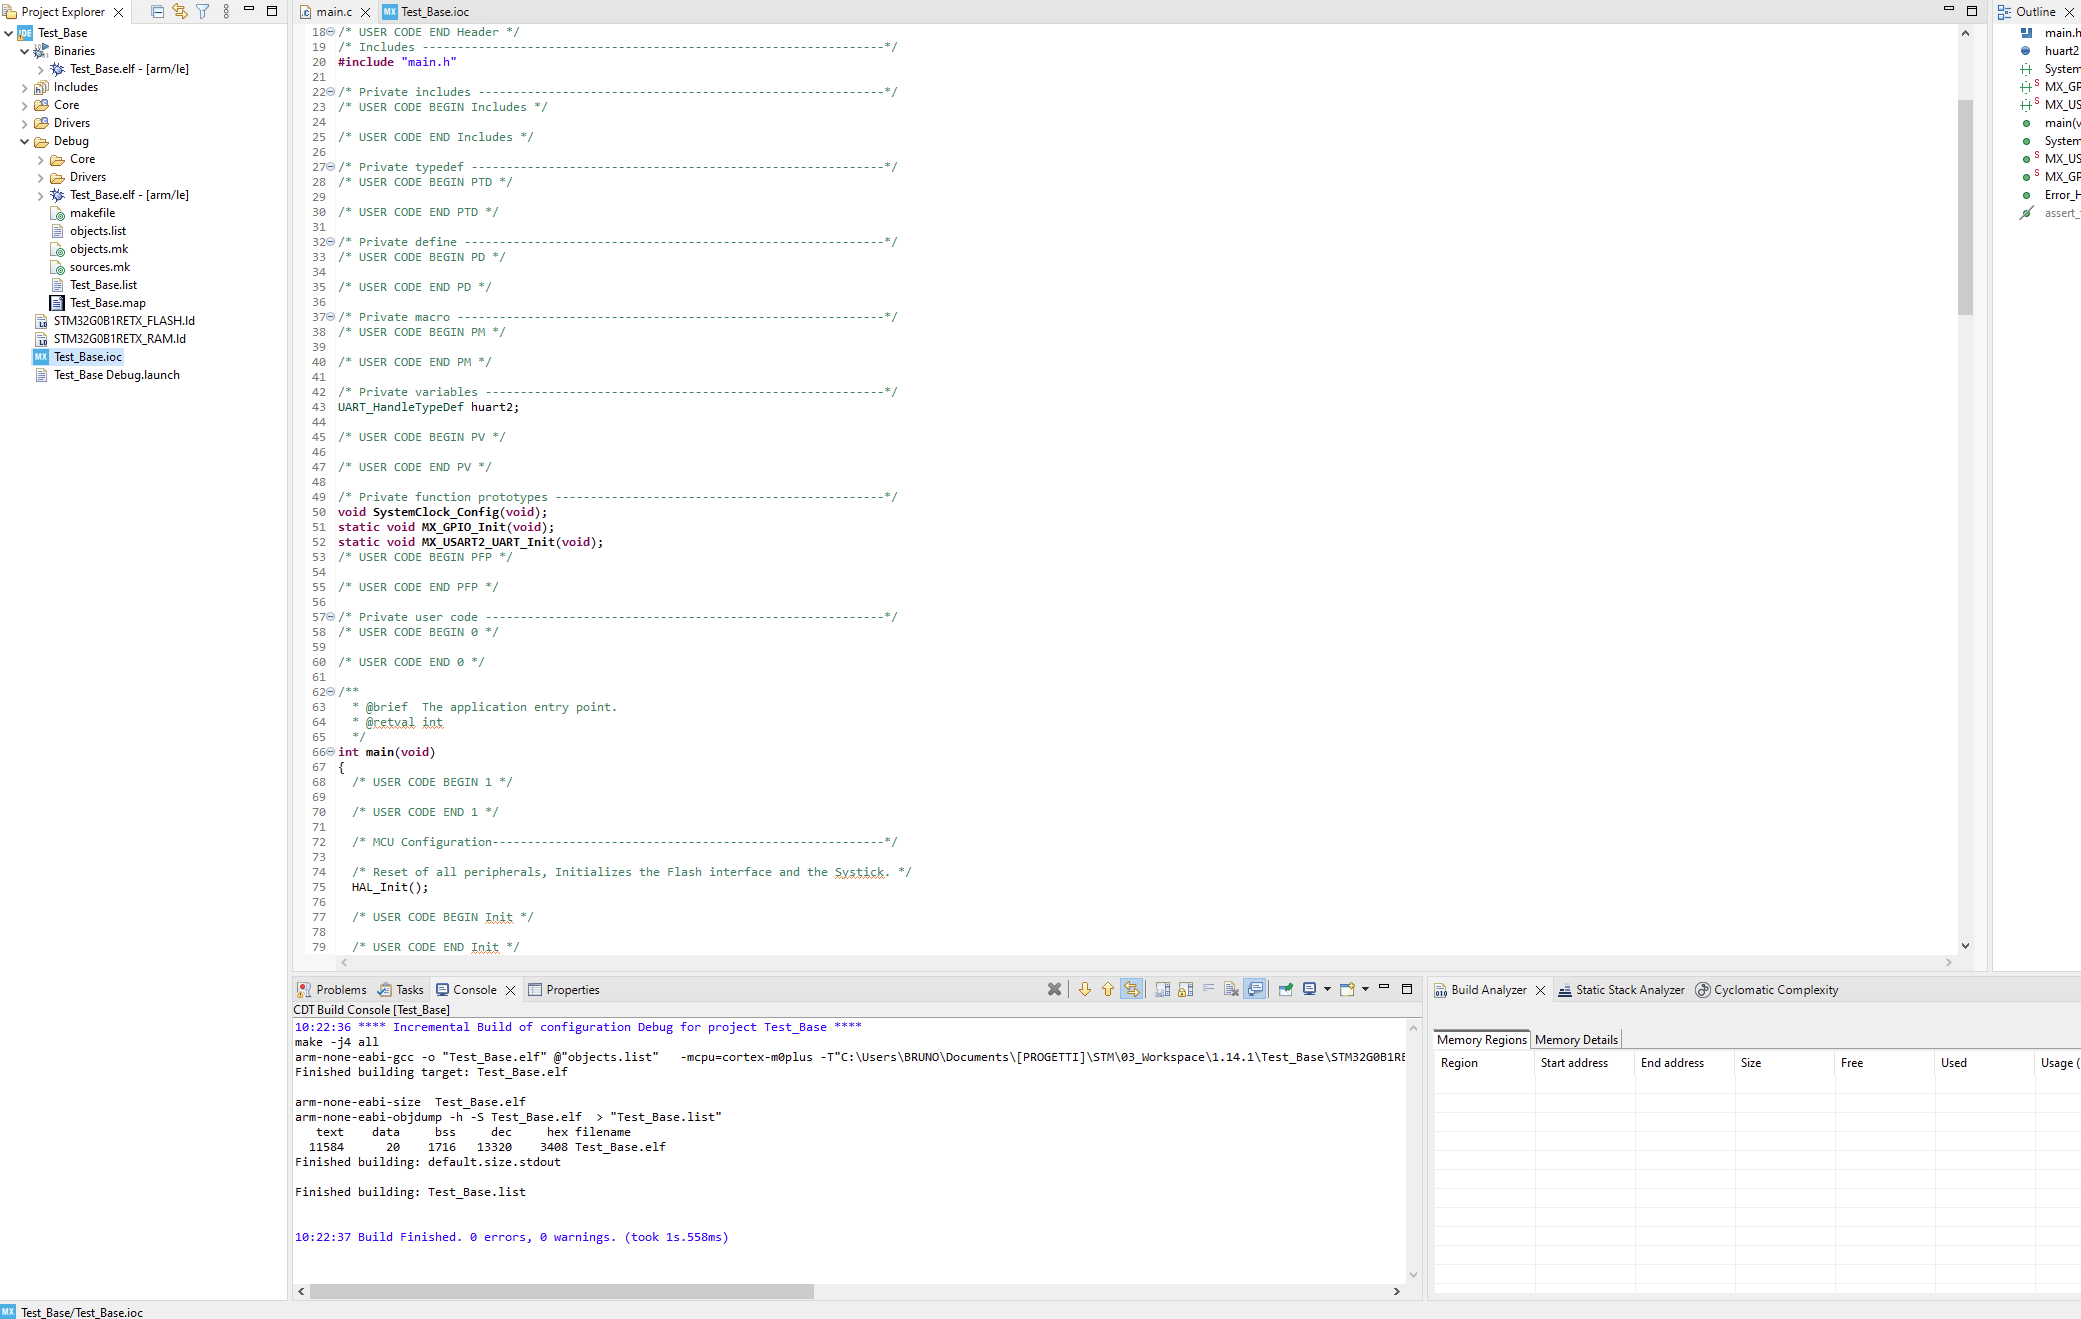Open the Project Explorer filter funnel
Viewport: 2081px width, 1319px height.
[202, 11]
